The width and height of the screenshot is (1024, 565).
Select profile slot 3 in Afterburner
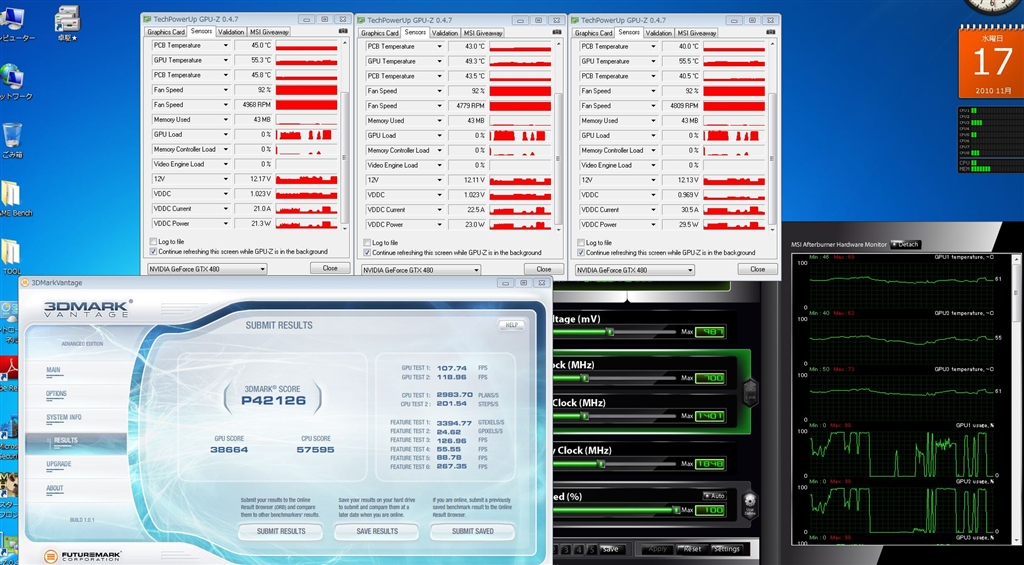point(568,549)
